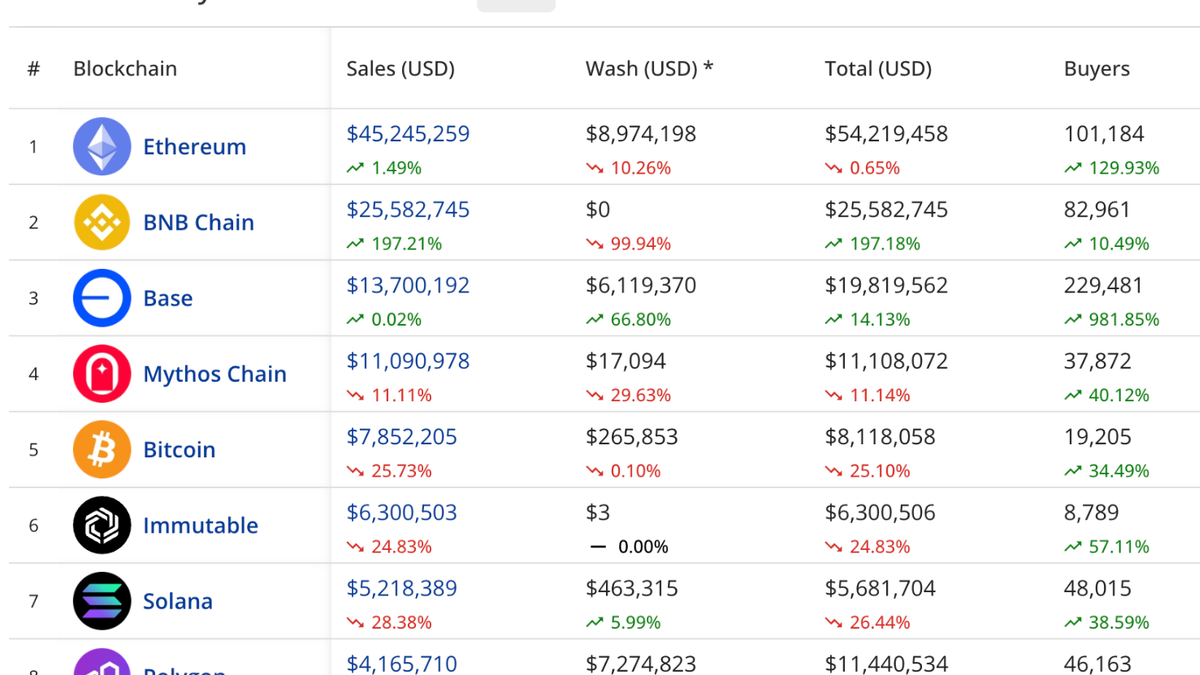Sort by the Total (USD) column header
Viewport: 1200px width, 675px height.
point(878,68)
